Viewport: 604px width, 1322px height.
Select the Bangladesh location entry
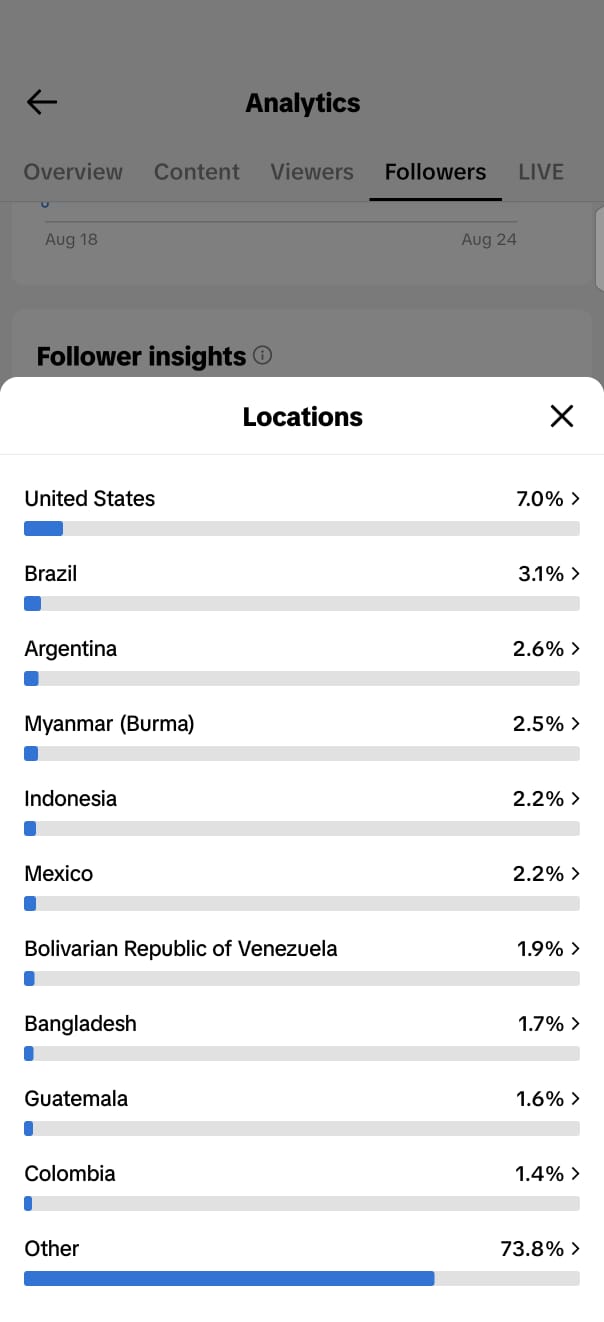(x=302, y=1035)
